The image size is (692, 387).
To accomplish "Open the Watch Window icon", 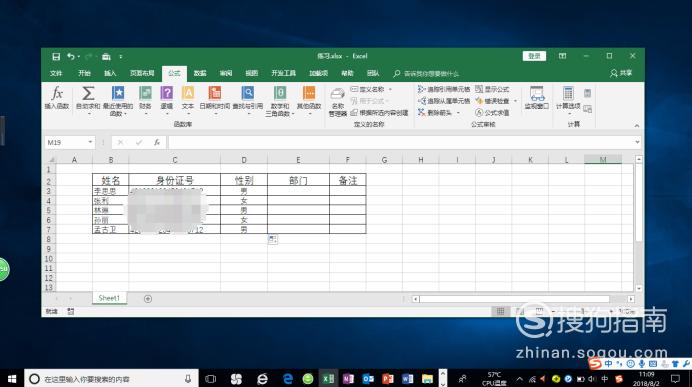I will (x=536, y=98).
